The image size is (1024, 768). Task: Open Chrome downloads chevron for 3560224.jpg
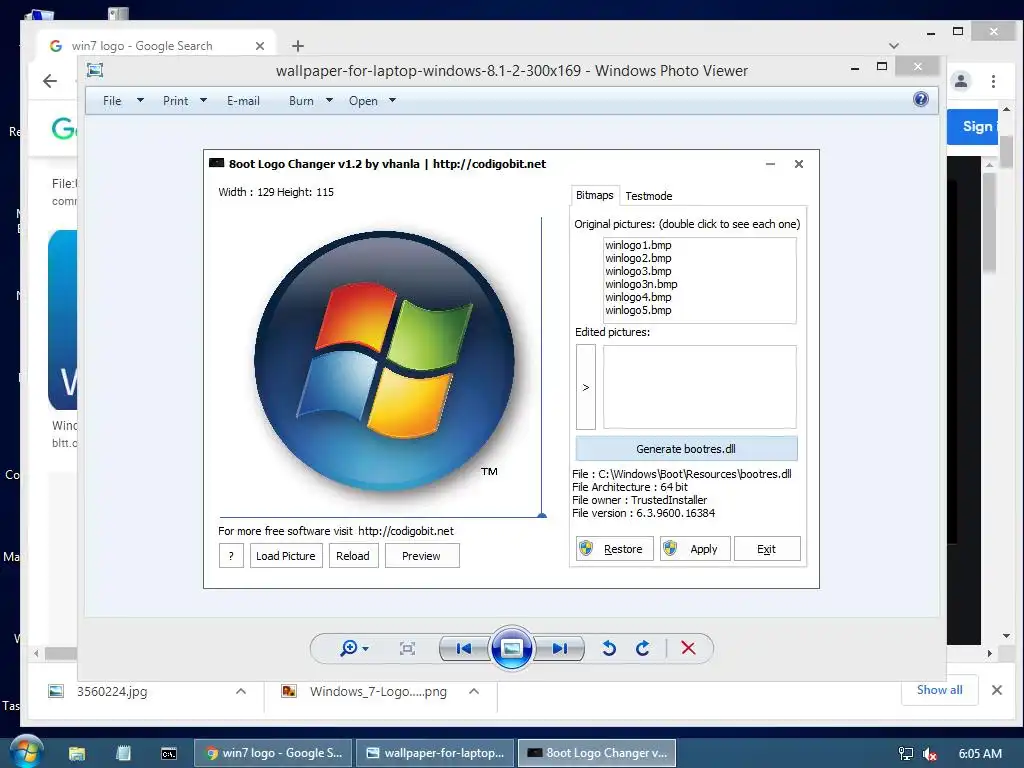[241, 692]
